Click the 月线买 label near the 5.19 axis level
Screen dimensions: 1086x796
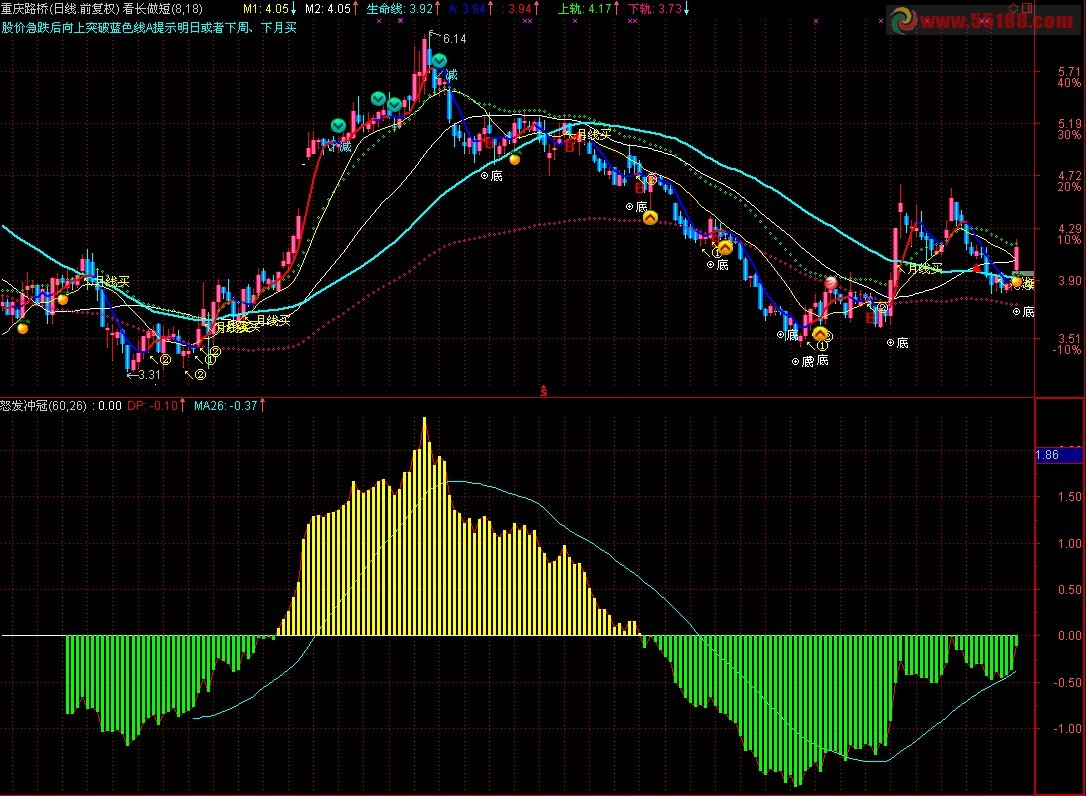(594, 134)
